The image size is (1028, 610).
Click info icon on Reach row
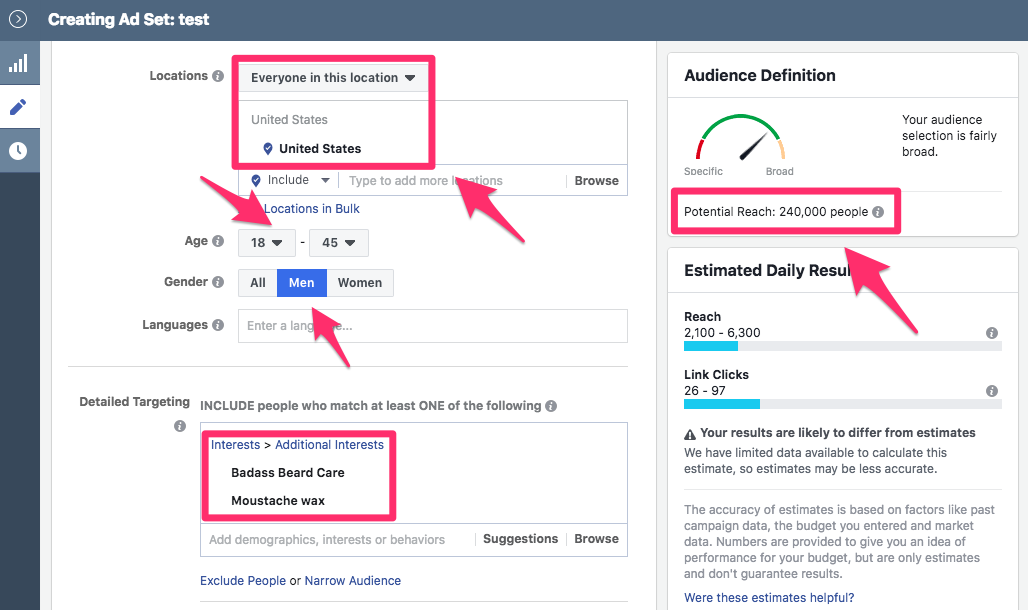[992, 333]
